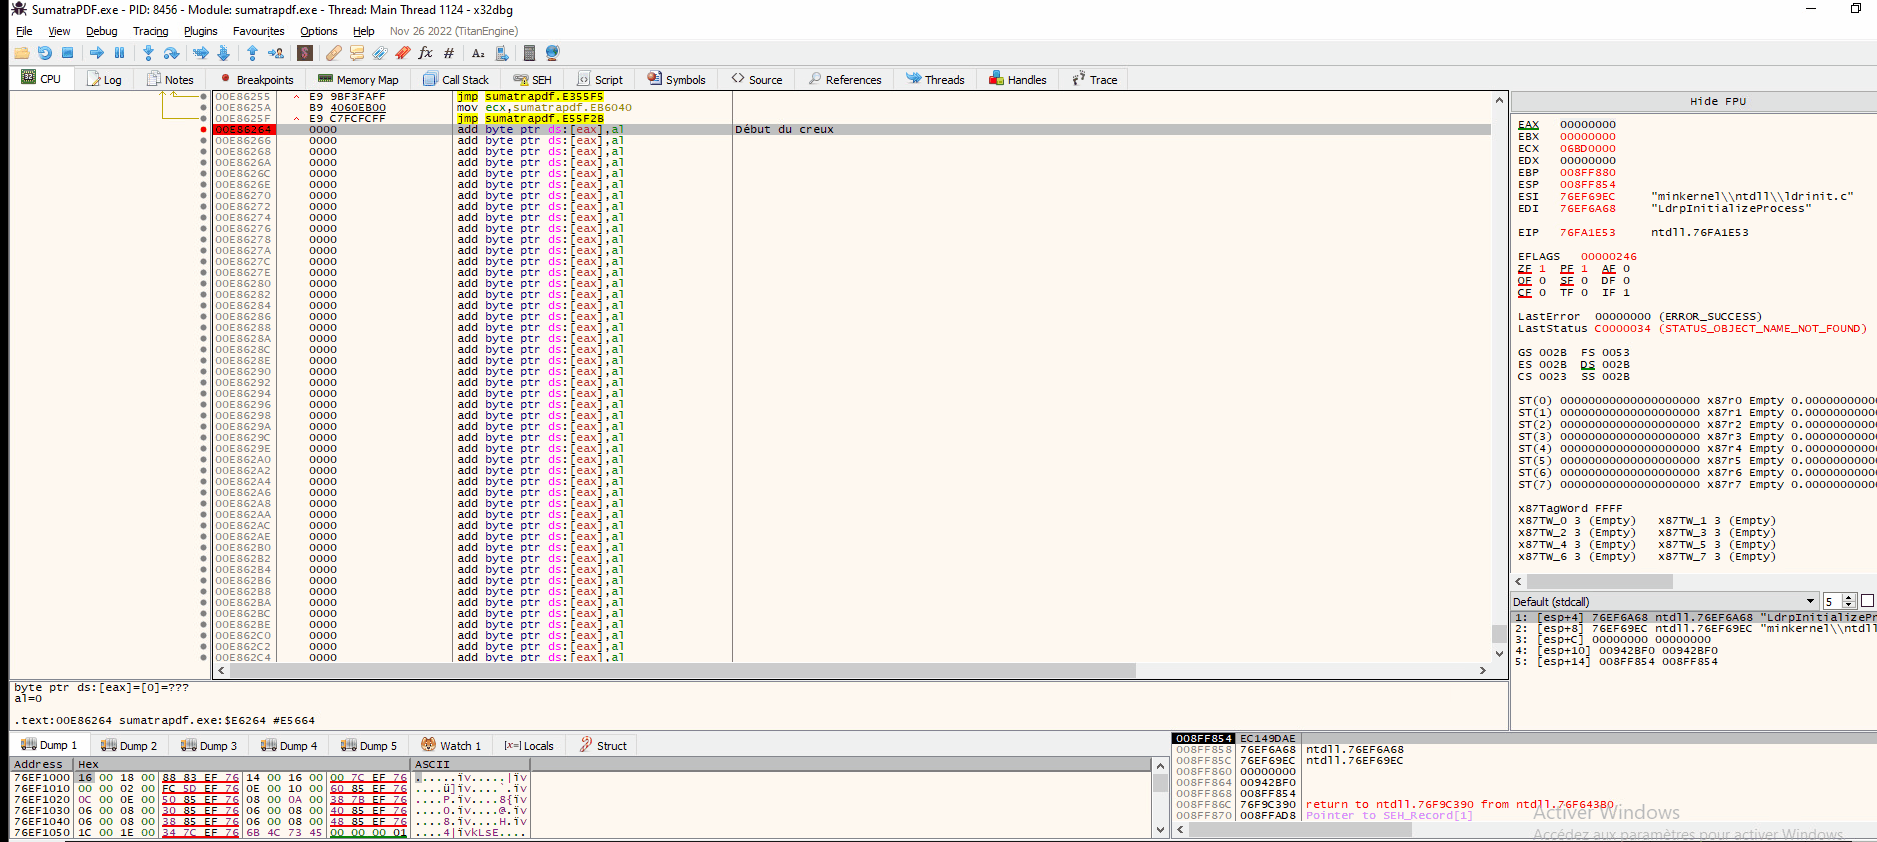Switch to the Call Stack tab
1877x842 pixels.
pyautogui.click(x=456, y=79)
